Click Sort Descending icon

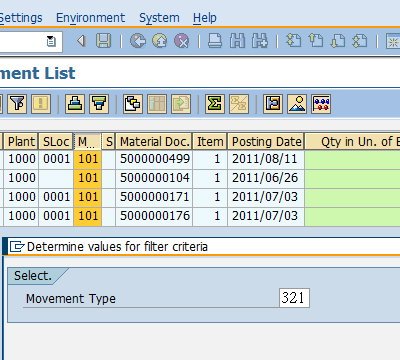click(x=99, y=104)
